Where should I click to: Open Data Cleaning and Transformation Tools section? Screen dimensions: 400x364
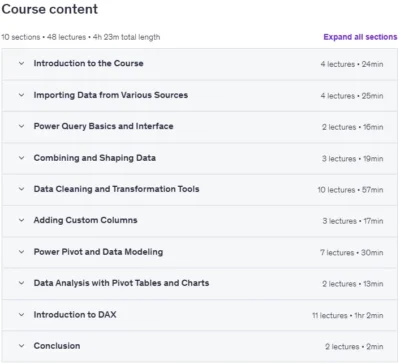coord(116,189)
